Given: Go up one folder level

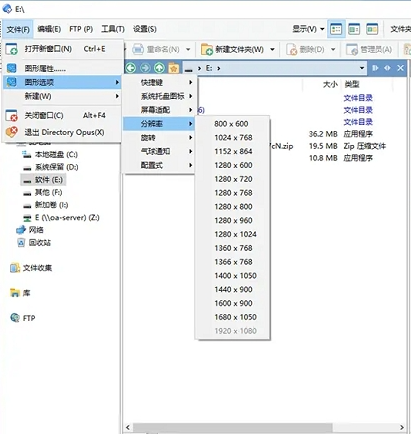Looking at the screenshot, I should pyautogui.click(x=159, y=68).
